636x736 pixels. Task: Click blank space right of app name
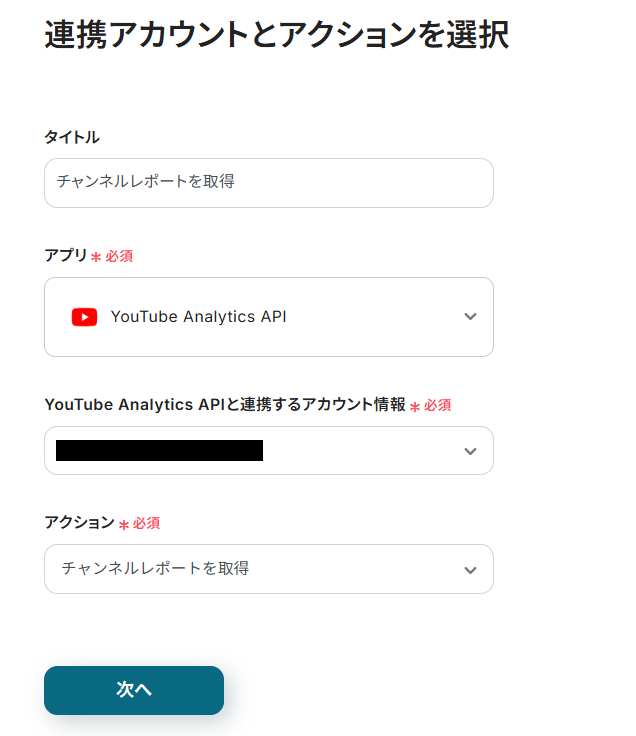[x=370, y=317]
